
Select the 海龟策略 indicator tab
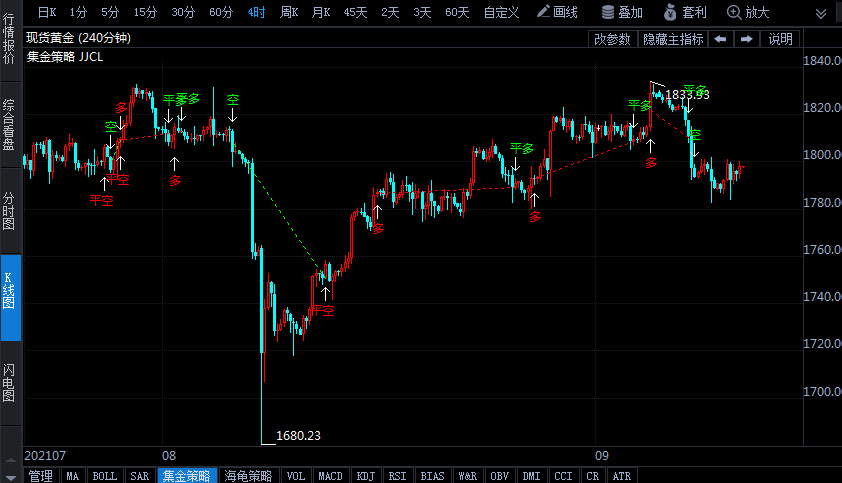pyautogui.click(x=248, y=476)
